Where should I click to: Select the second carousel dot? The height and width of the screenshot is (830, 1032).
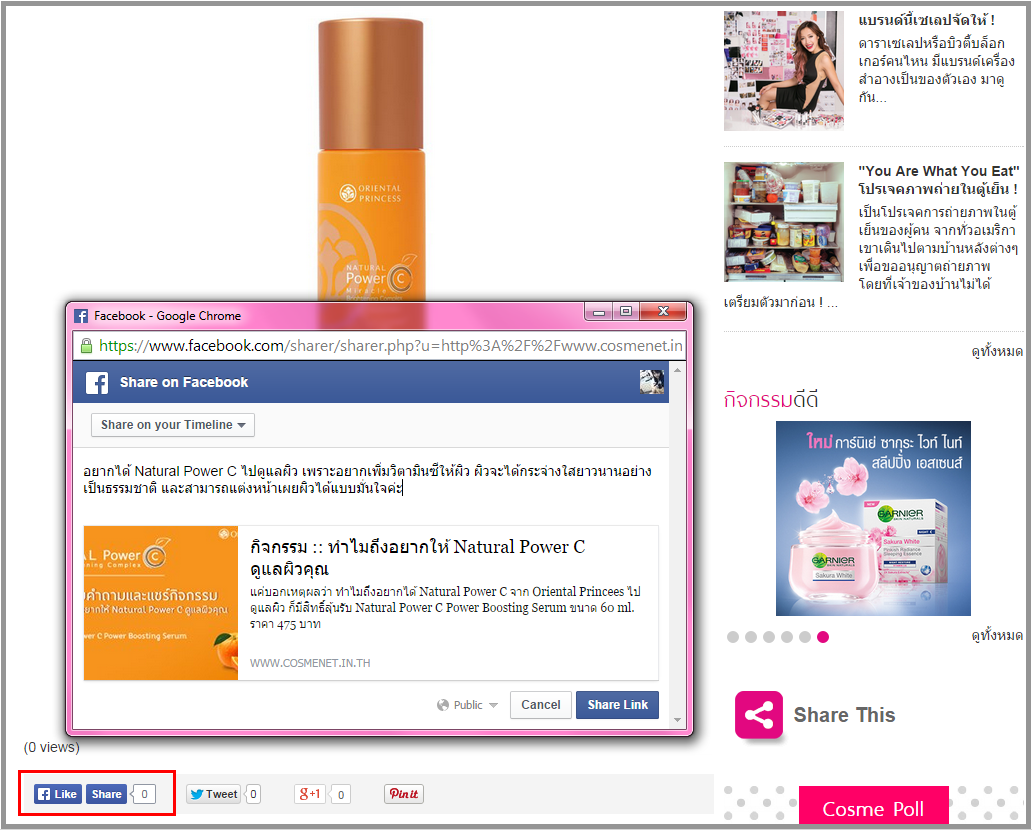(x=751, y=637)
